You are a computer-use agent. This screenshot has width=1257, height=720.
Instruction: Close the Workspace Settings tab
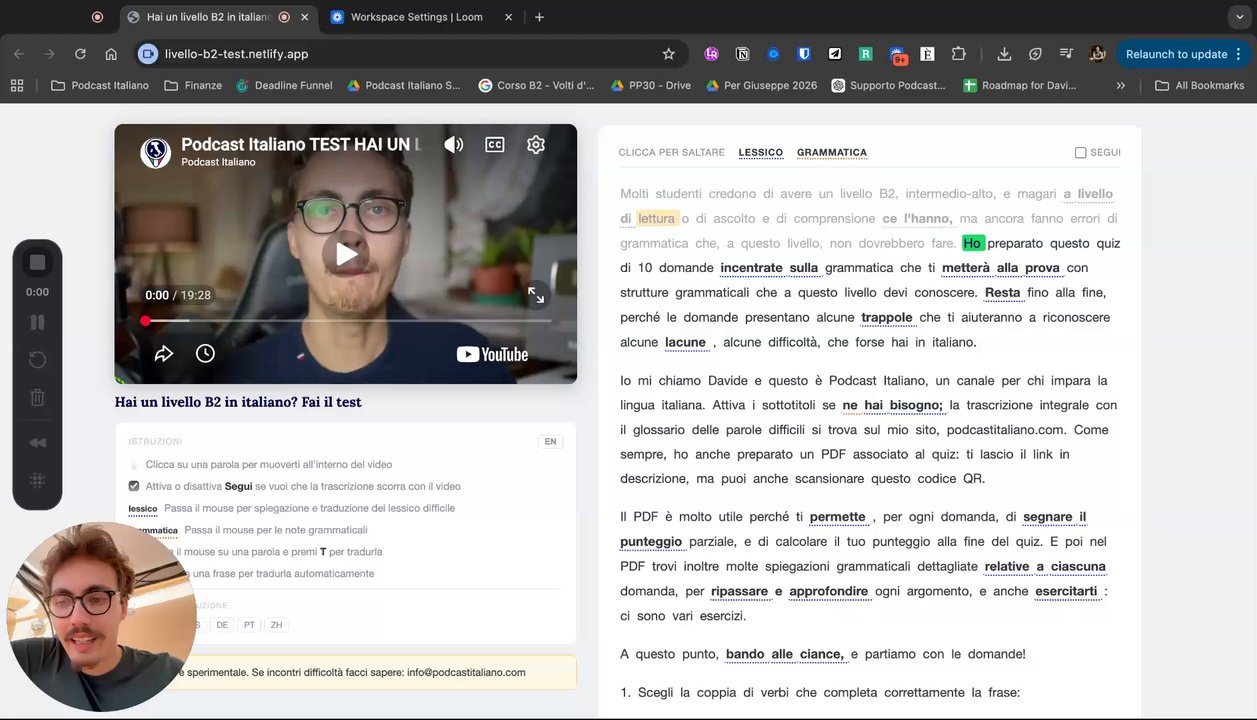tap(508, 17)
